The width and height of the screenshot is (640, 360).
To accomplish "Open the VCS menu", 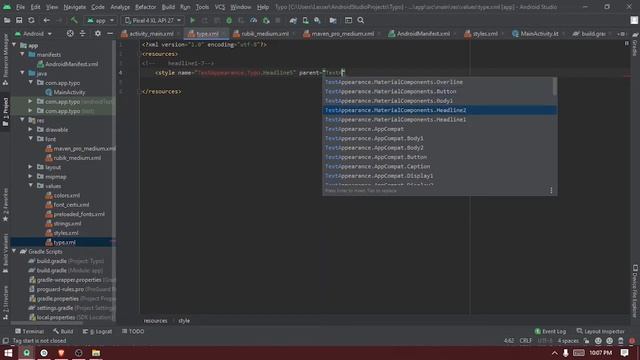I will [220, 7].
